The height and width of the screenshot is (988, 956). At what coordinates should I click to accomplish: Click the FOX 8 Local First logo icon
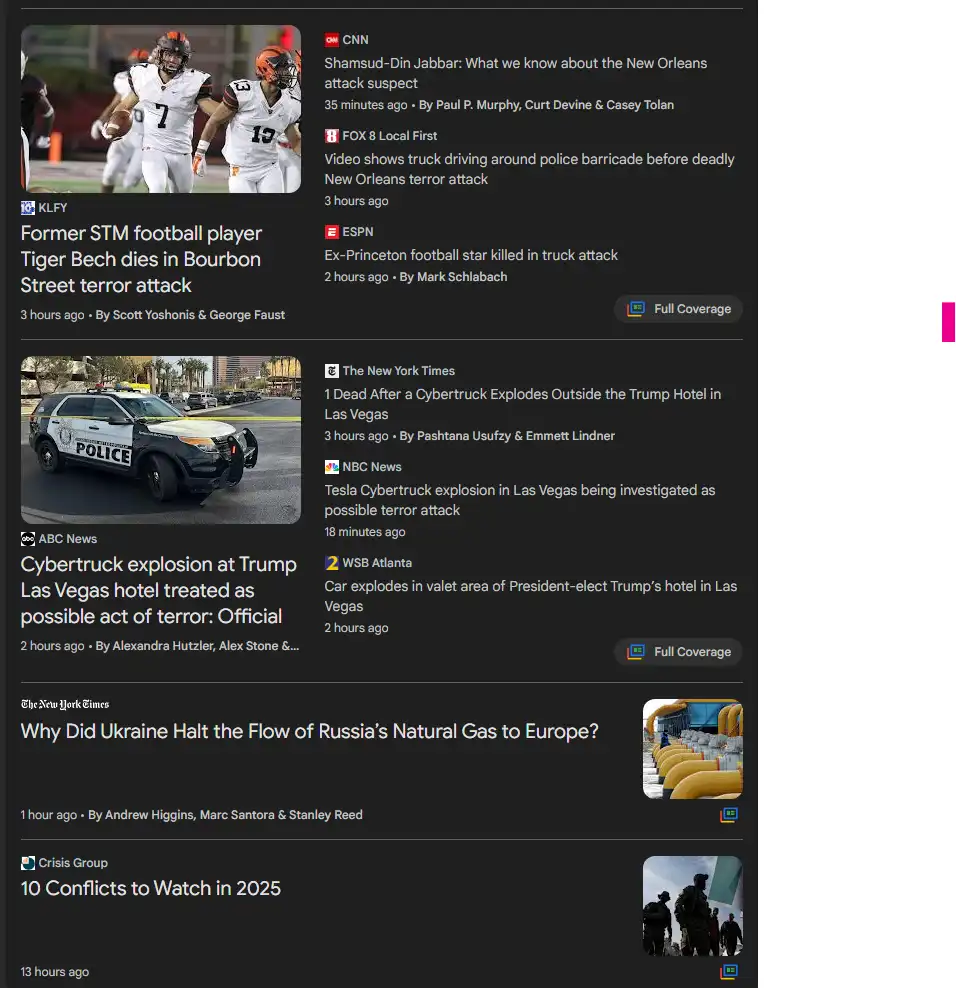point(331,135)
